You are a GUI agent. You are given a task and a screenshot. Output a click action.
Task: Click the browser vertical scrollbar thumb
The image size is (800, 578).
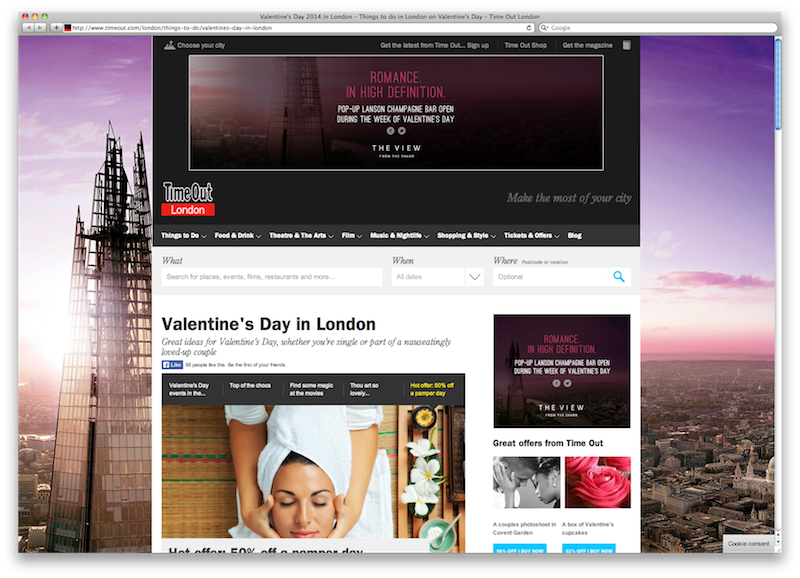(778, 84)
